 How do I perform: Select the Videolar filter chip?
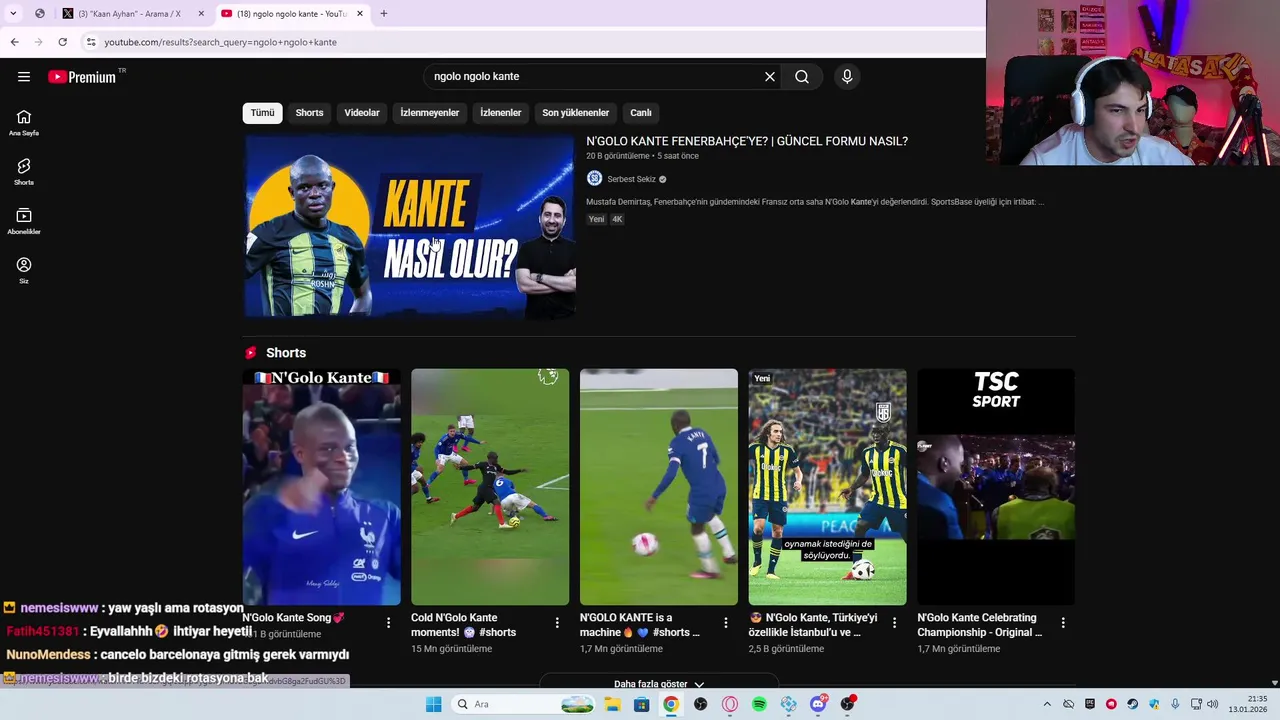(362, 113)
